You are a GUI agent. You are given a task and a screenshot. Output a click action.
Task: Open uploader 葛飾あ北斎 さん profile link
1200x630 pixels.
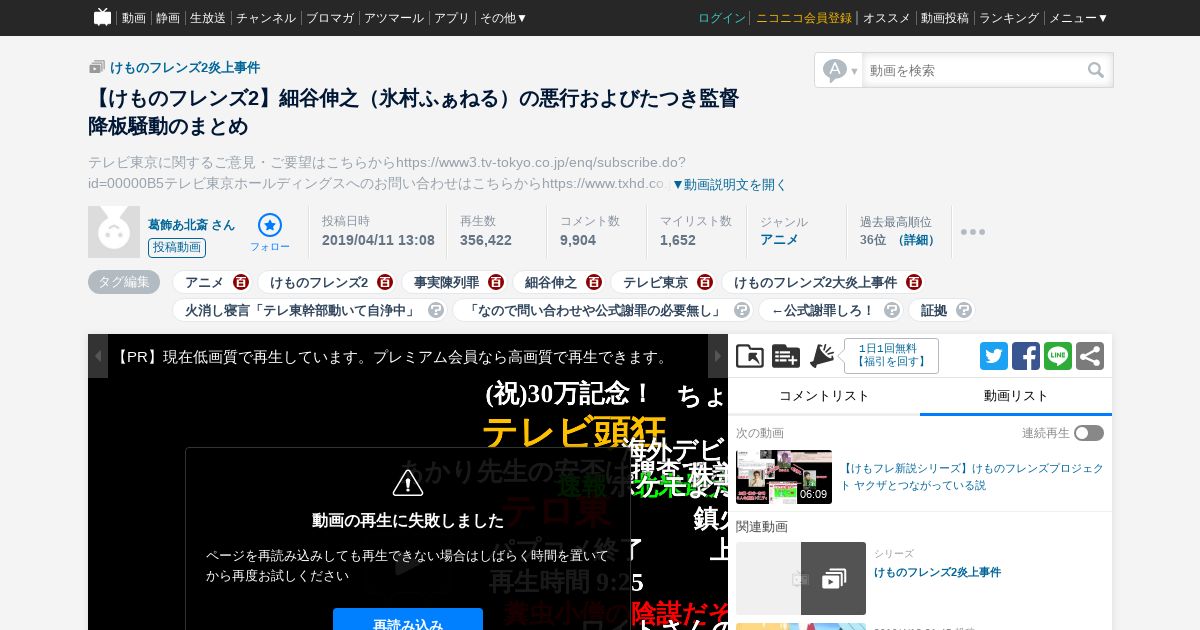[192, 225]
